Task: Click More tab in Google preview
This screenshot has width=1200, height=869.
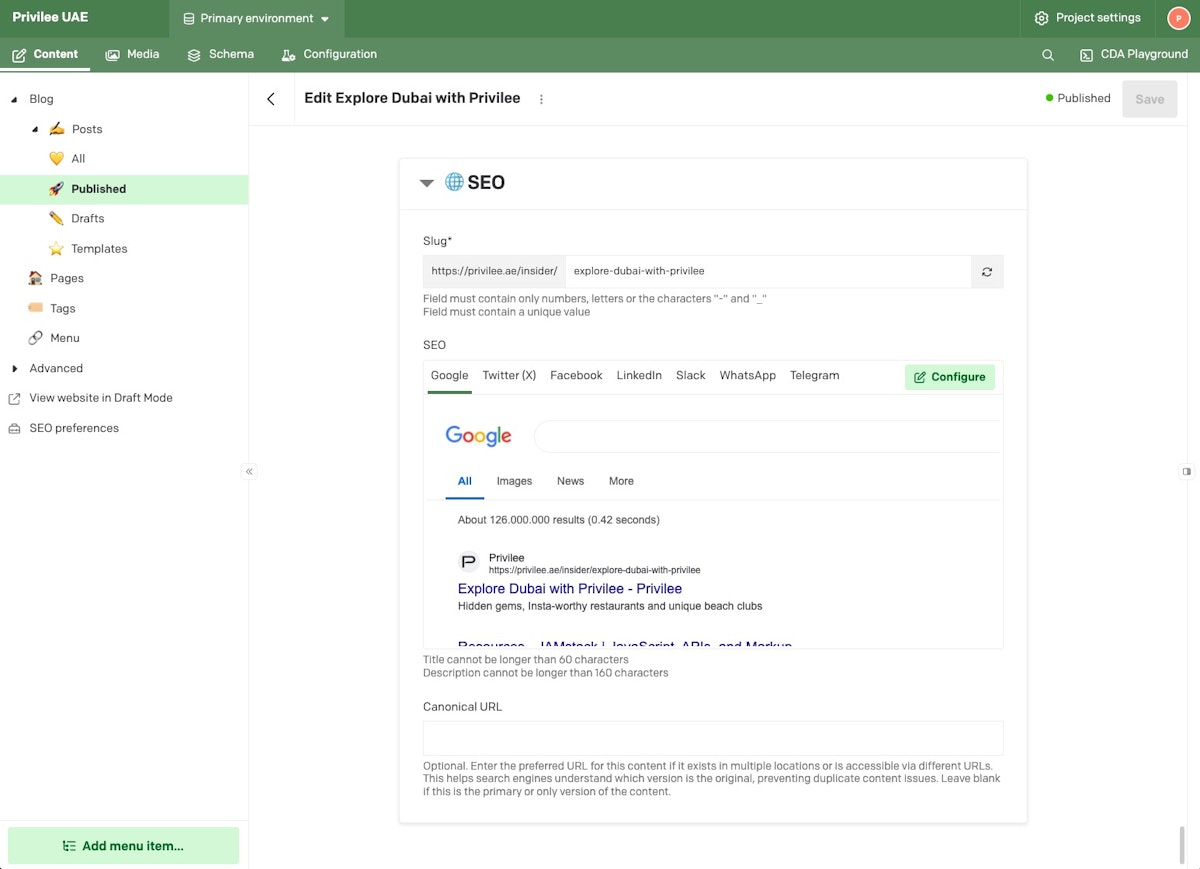Action: (x=621, y=482)
